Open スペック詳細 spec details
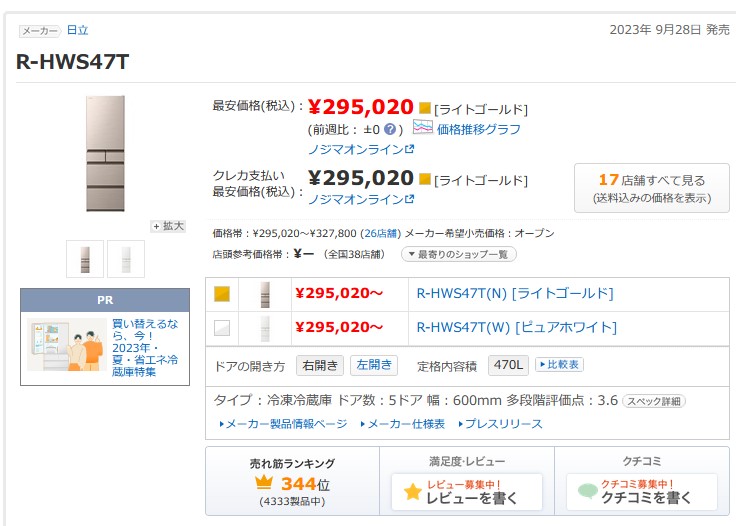 pos(654,401)
